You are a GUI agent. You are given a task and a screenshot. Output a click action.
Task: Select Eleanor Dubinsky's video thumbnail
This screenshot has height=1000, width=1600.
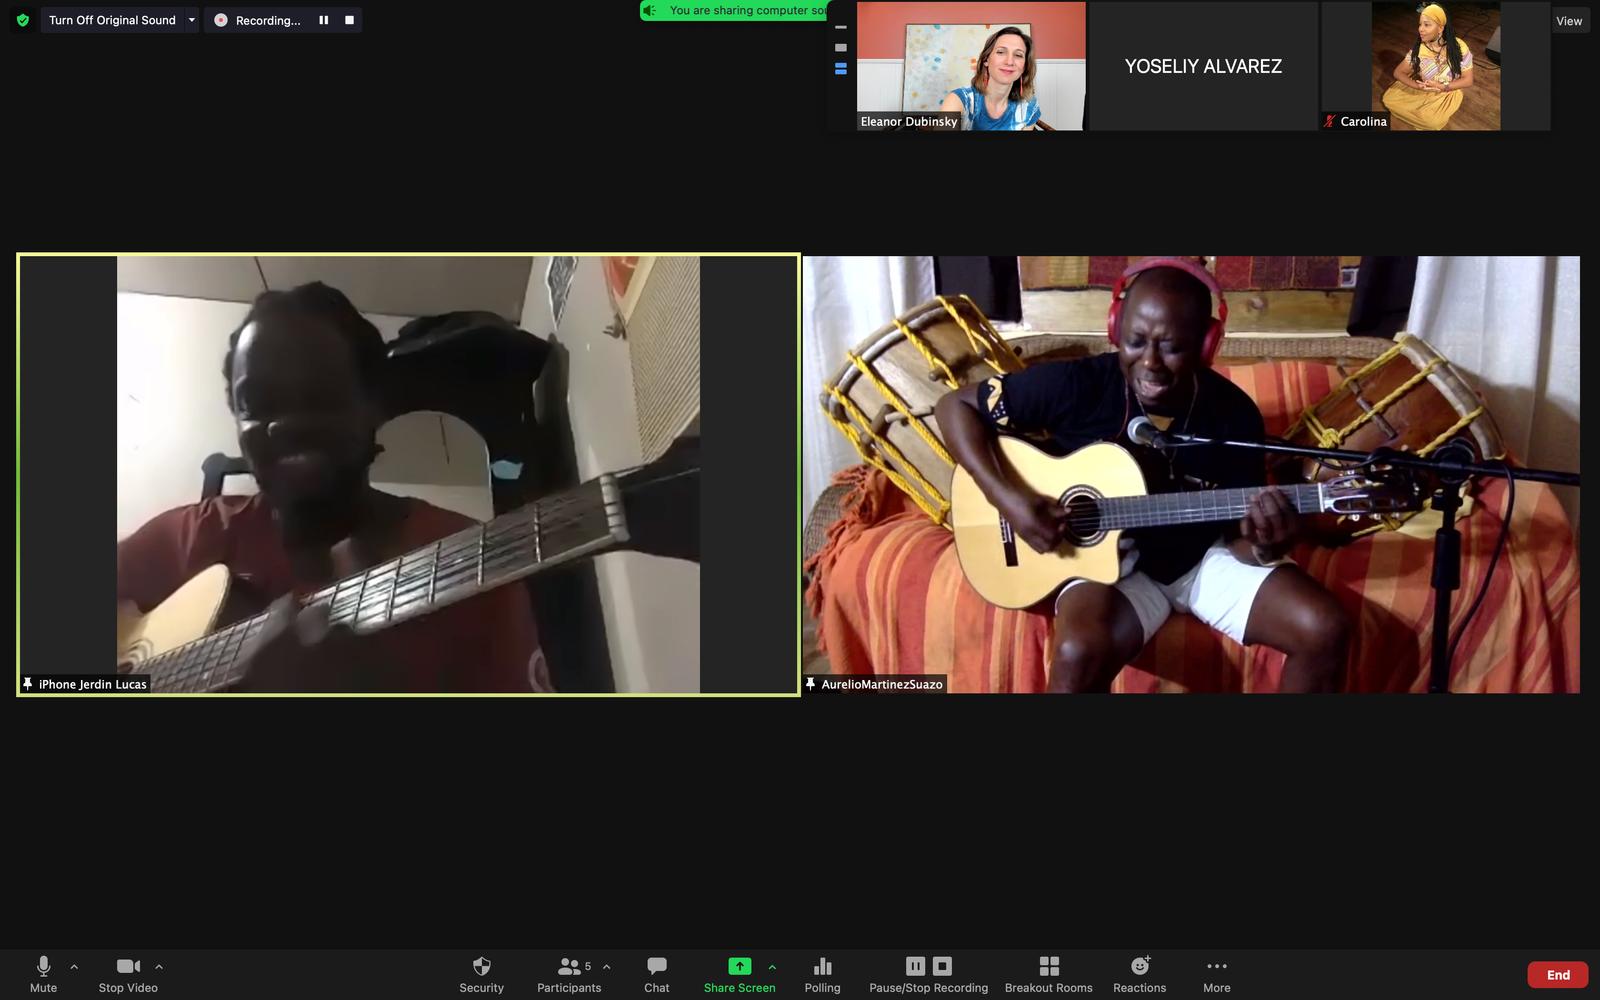click(x=970, y=66)
